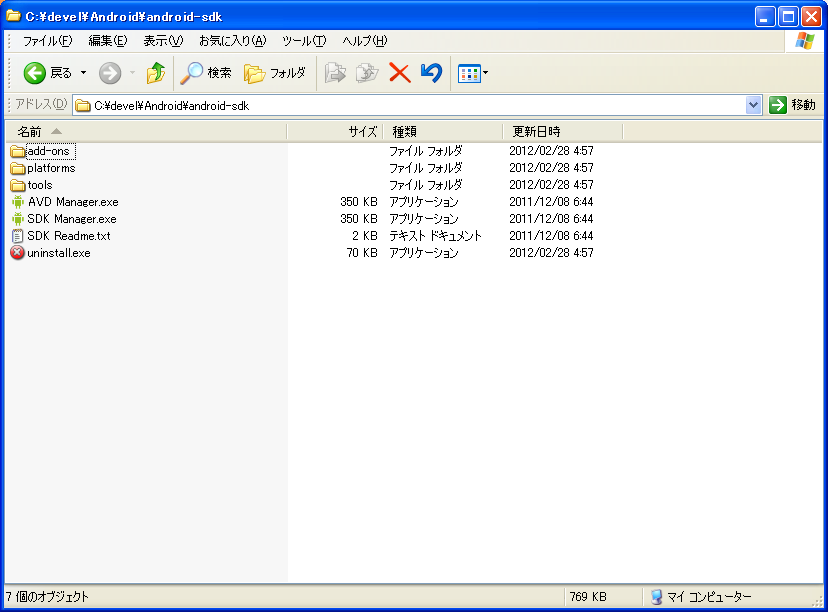Click the uninstall.exe file name

(x=59, y=253)
